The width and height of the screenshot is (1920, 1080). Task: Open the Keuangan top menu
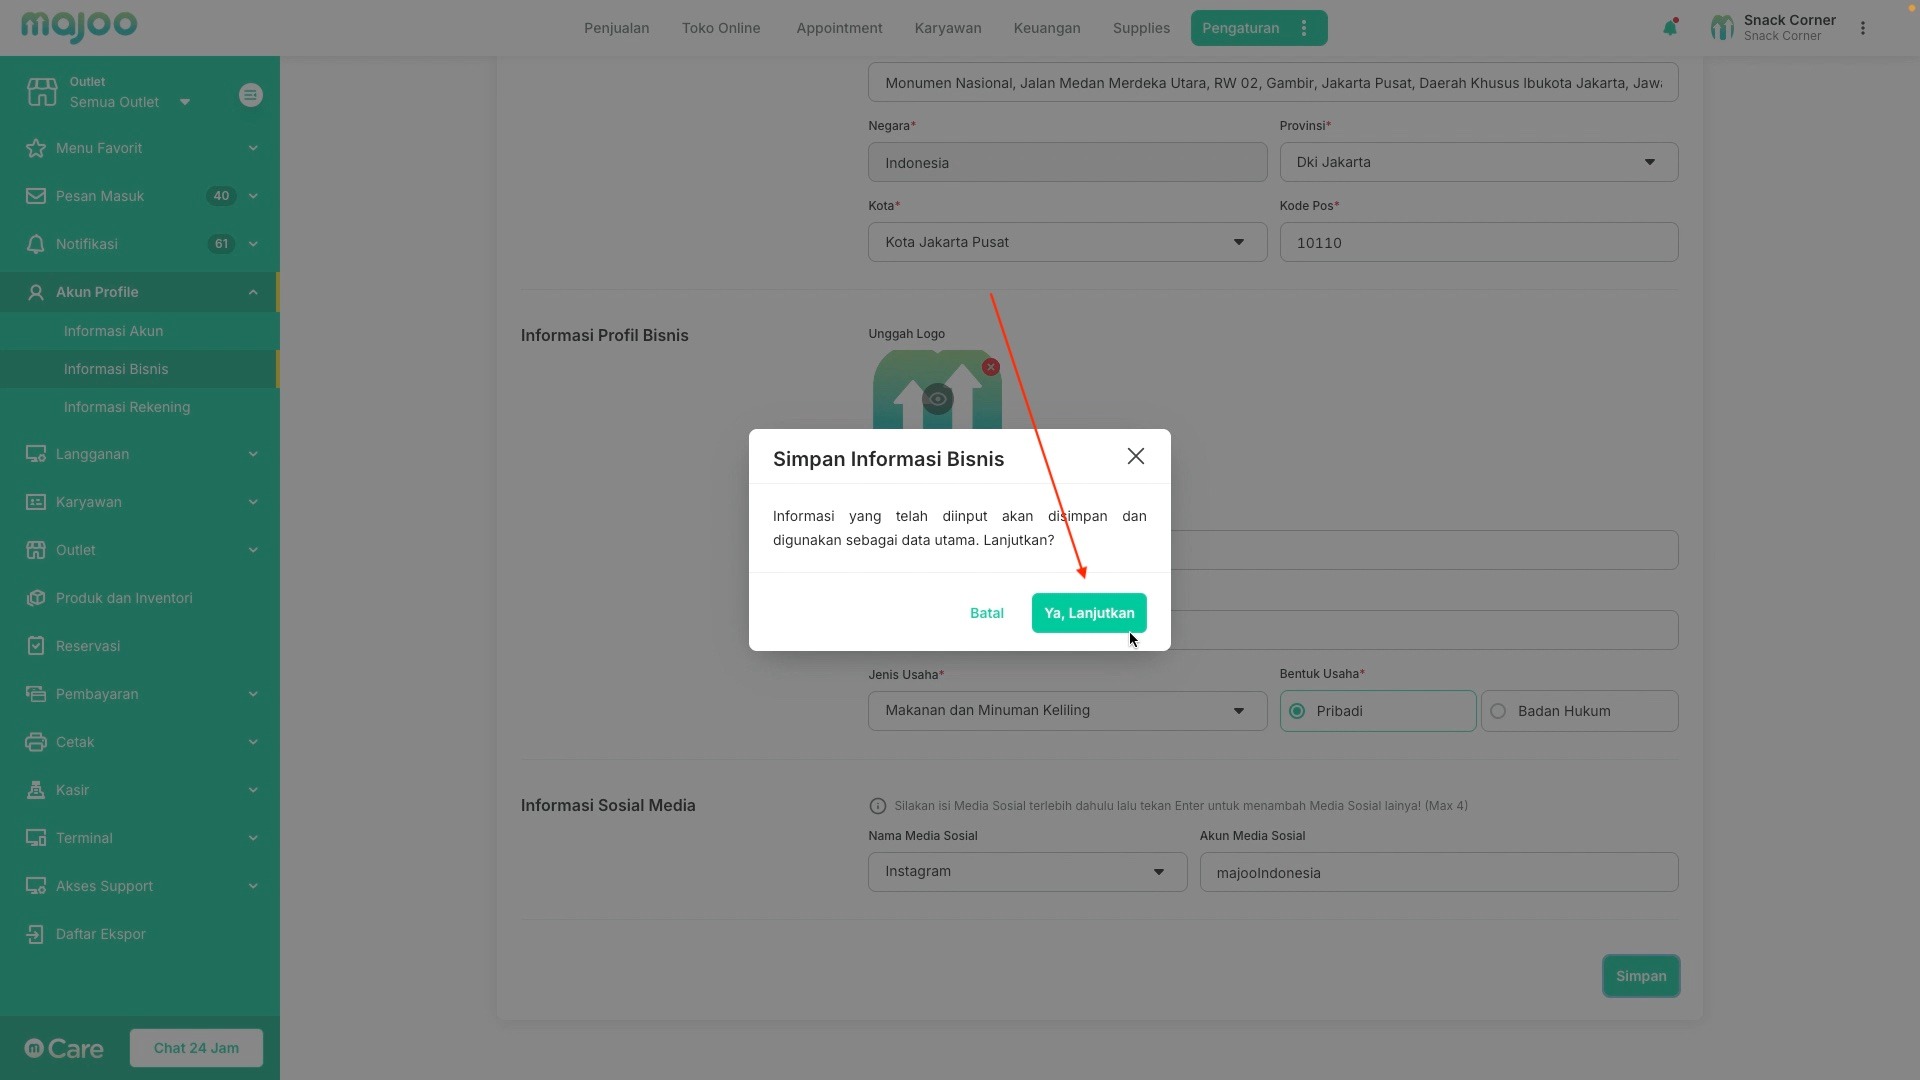pos(1046,28)
